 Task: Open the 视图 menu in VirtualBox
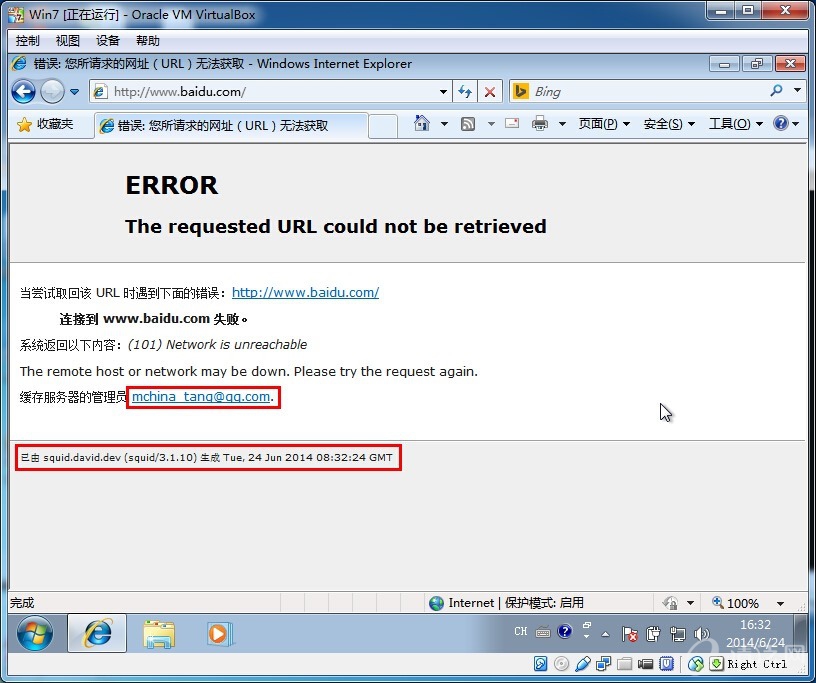(68, 41)
